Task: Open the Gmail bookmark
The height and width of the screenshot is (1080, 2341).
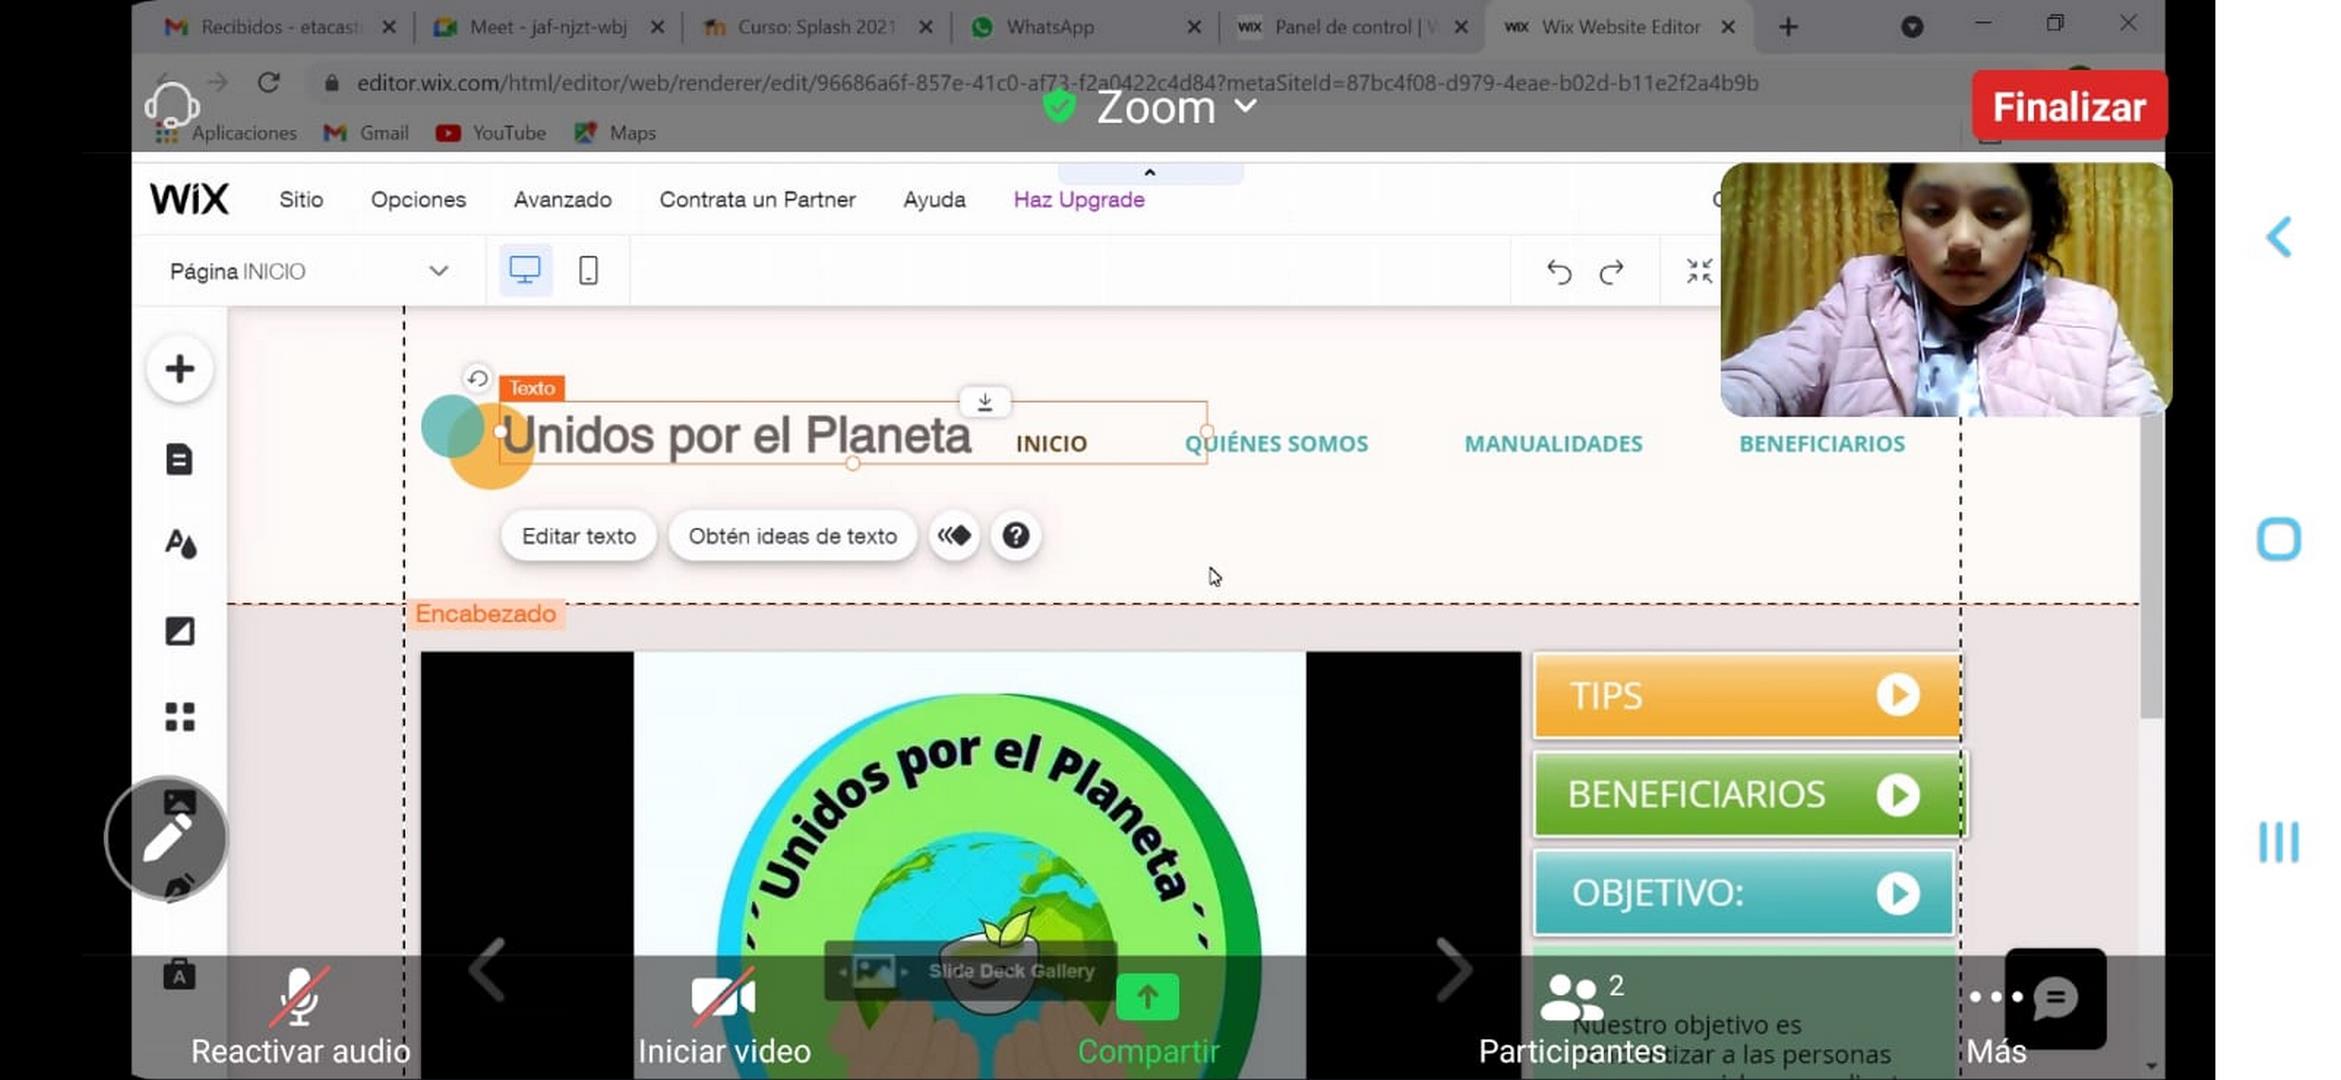Action: click(x=366, y=133)
